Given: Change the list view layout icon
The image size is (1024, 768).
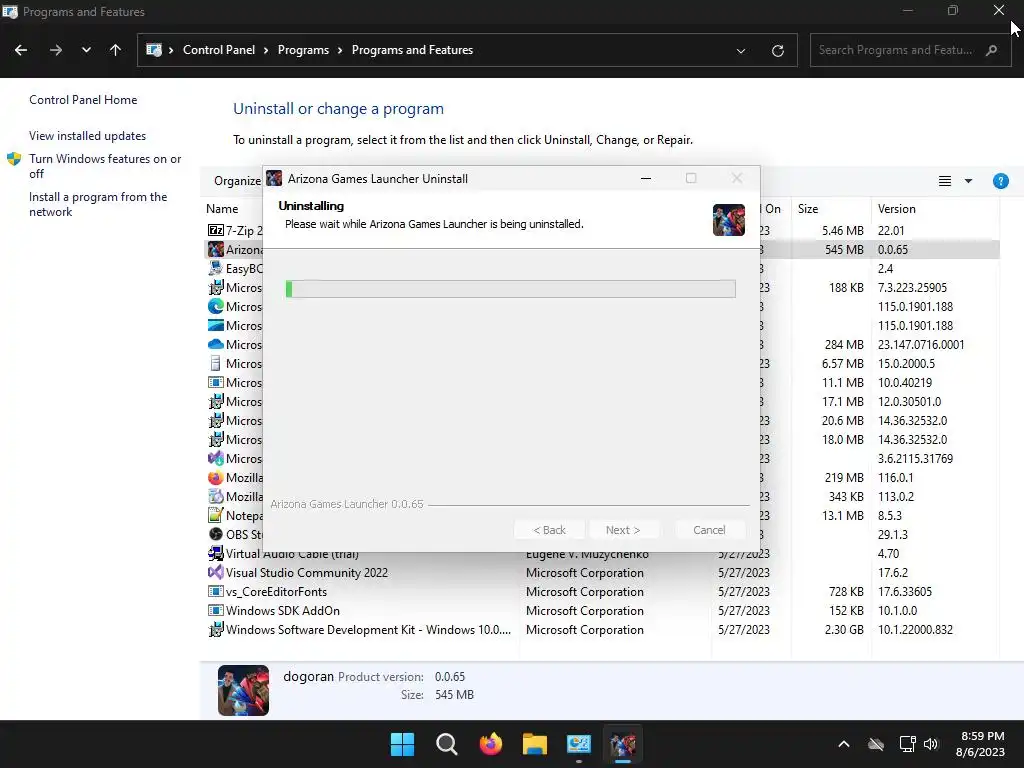Looking at the screenshot, I should (x=944, y=181).
